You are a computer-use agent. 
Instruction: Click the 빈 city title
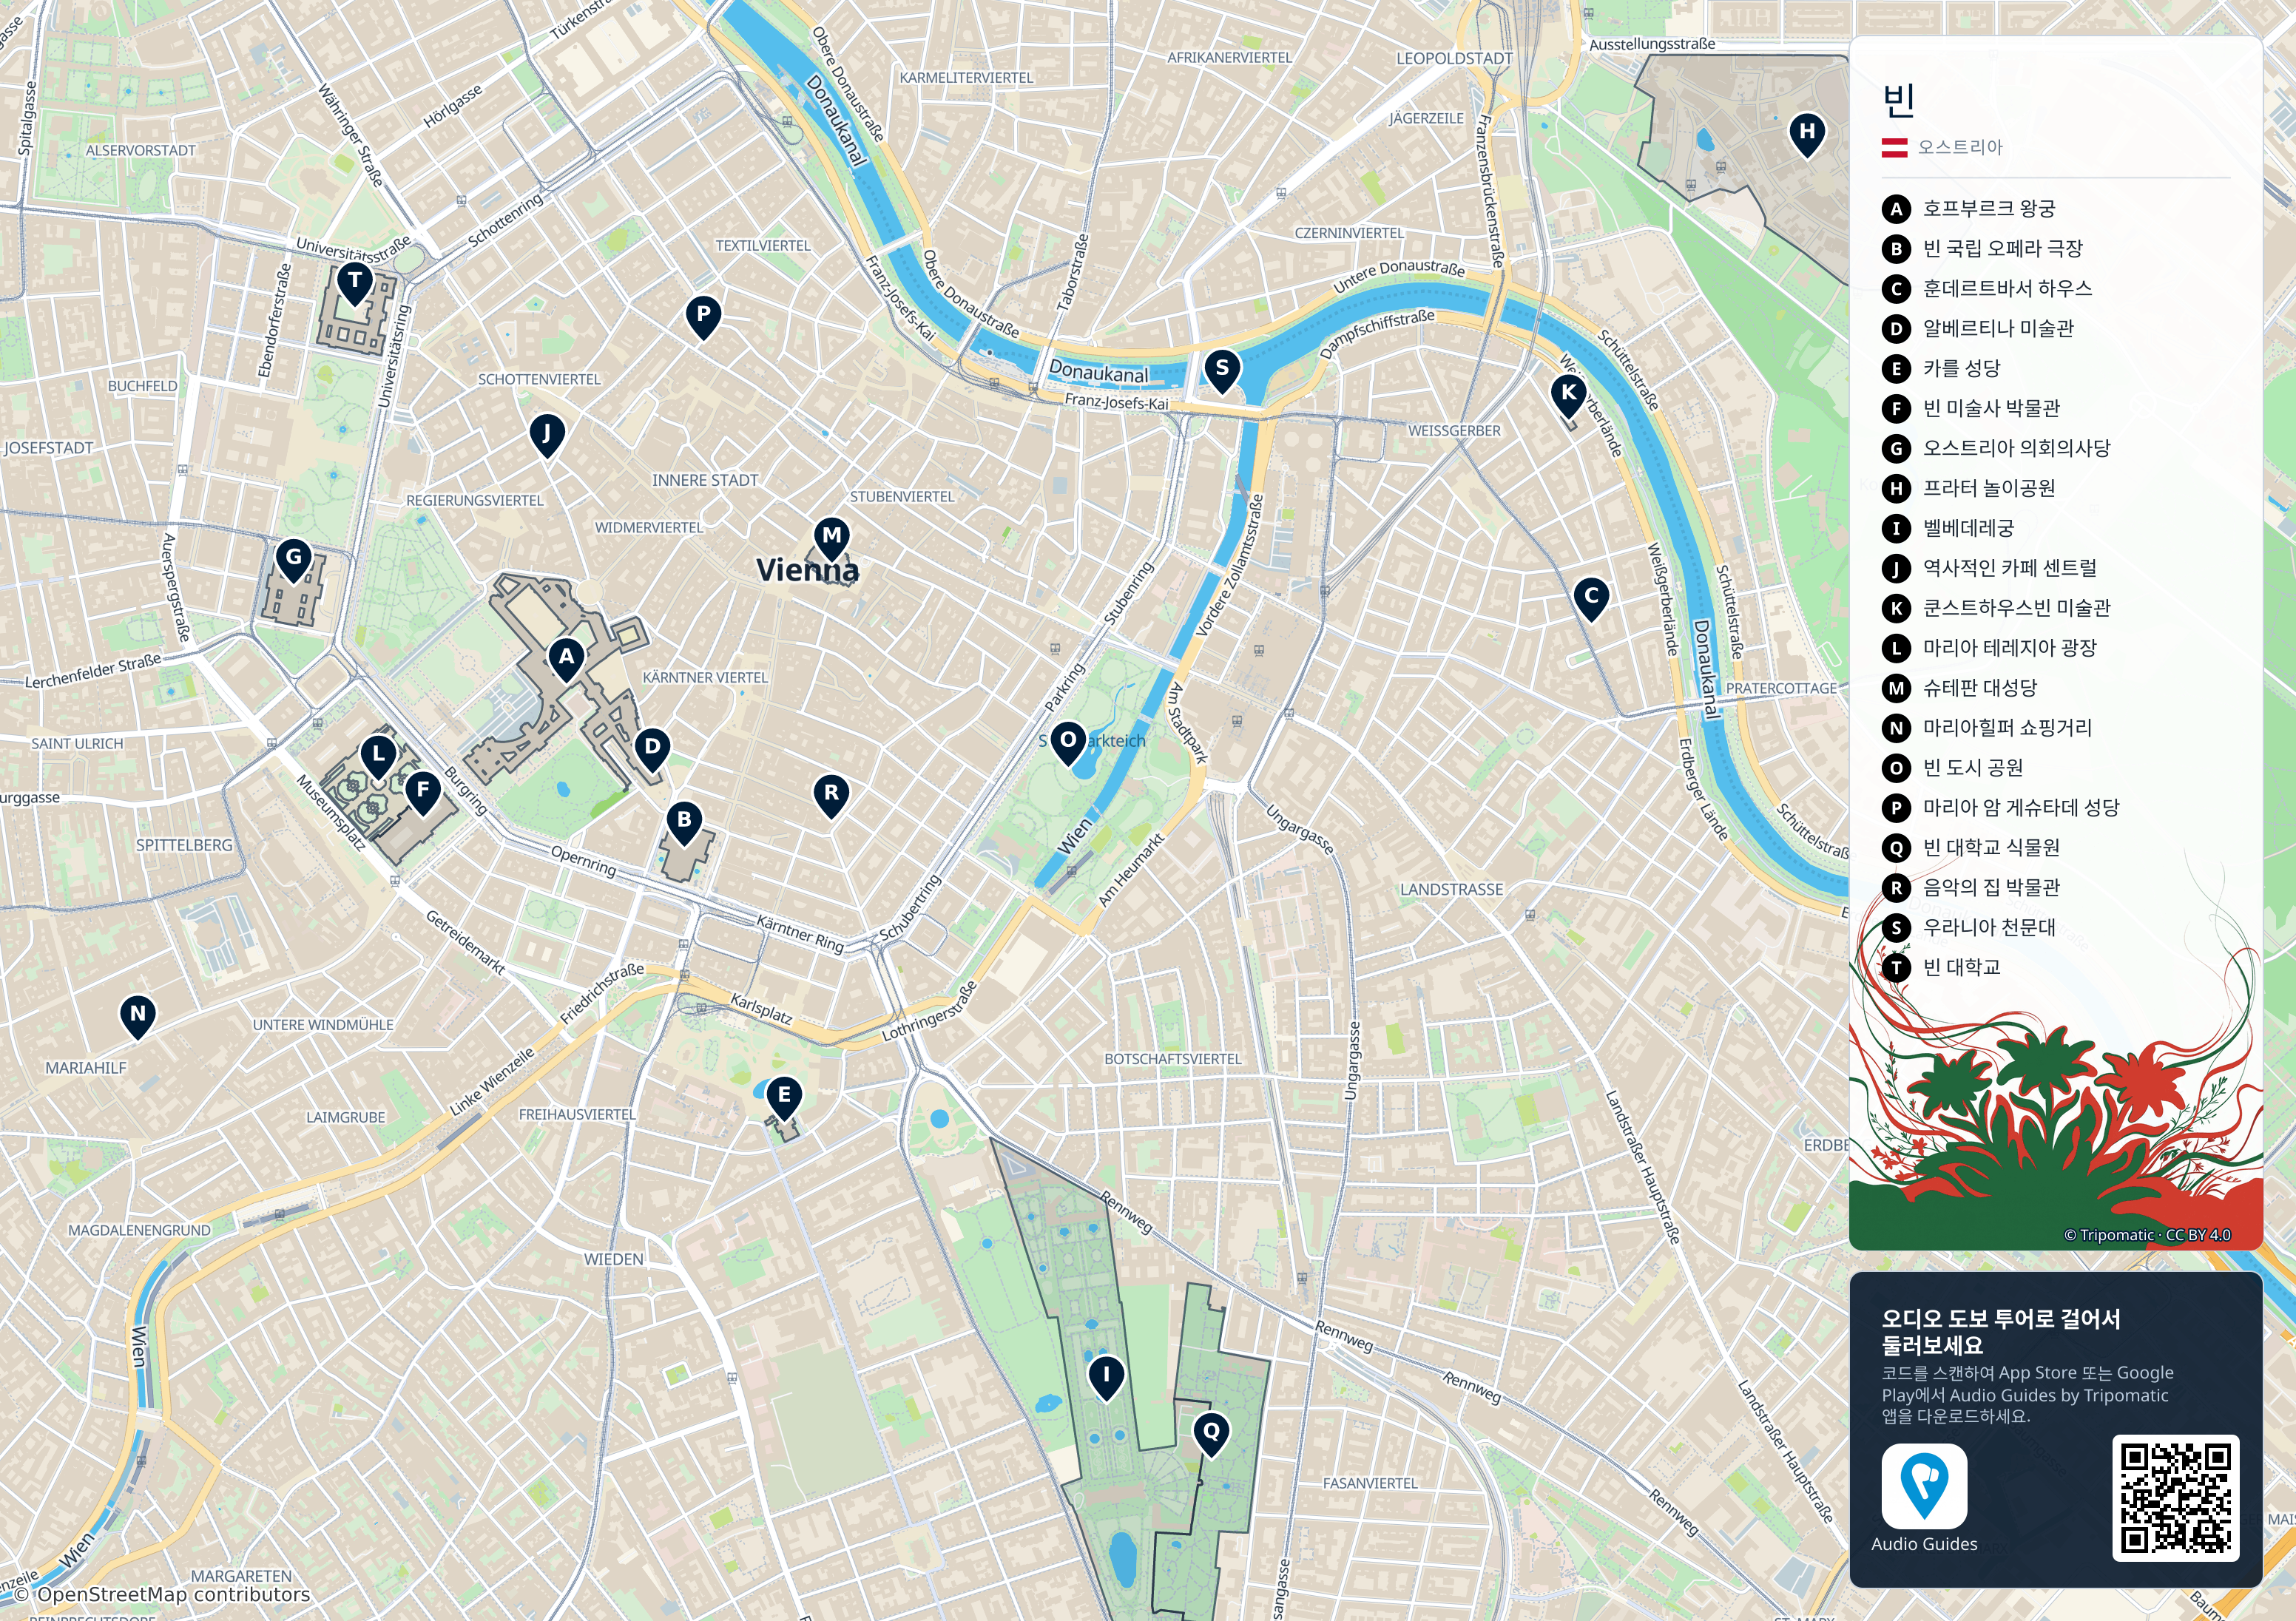tap(1898, 100)
